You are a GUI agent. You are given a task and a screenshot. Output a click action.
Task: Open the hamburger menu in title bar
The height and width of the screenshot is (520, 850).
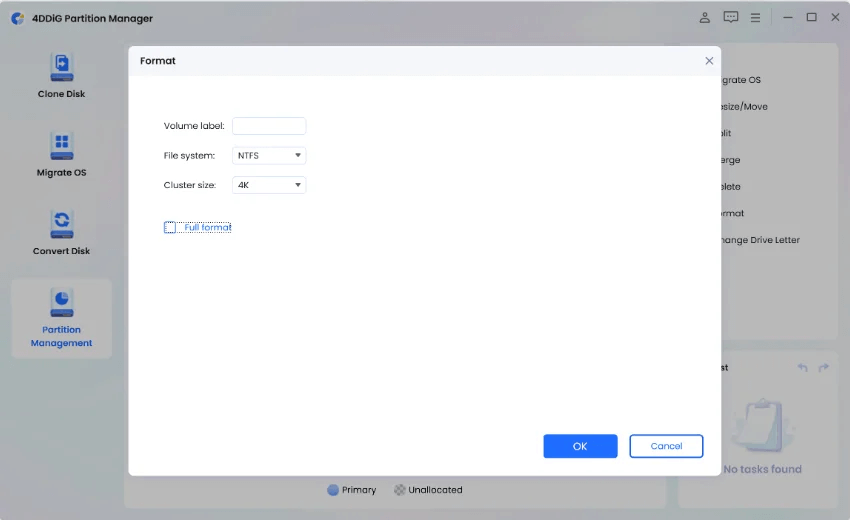point(755,18)
